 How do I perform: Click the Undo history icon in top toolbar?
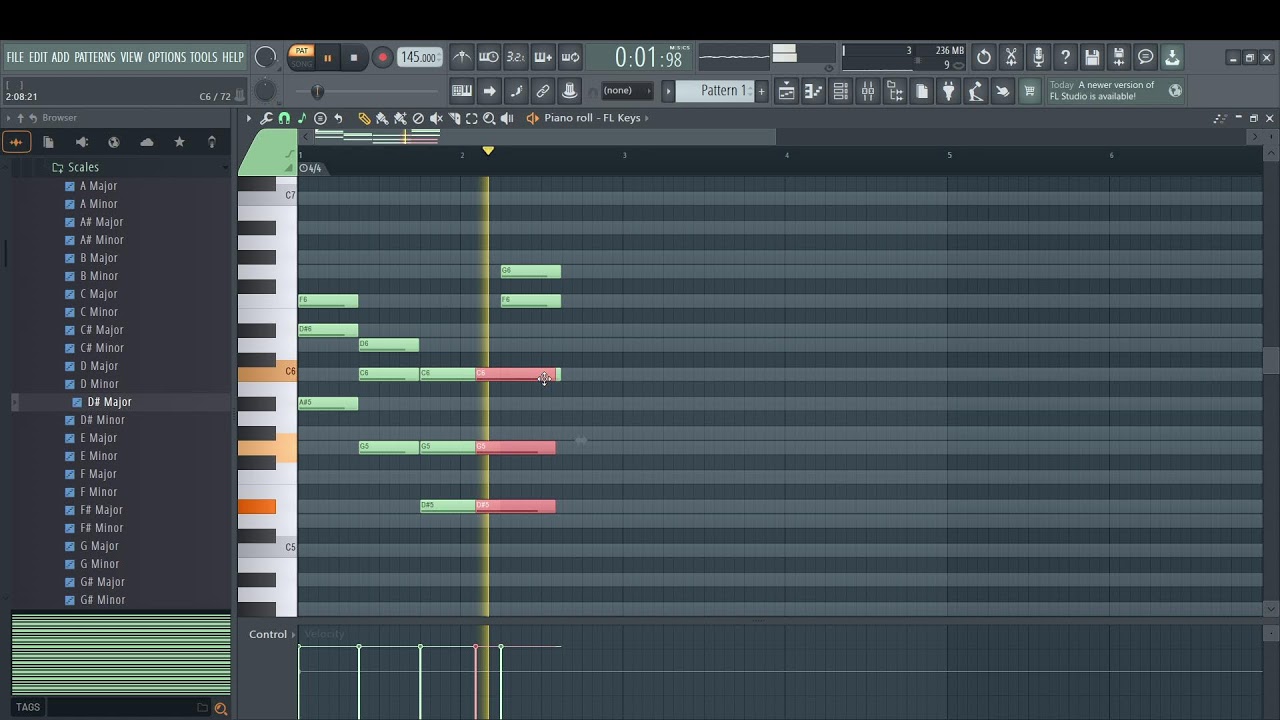pos(984,57)
